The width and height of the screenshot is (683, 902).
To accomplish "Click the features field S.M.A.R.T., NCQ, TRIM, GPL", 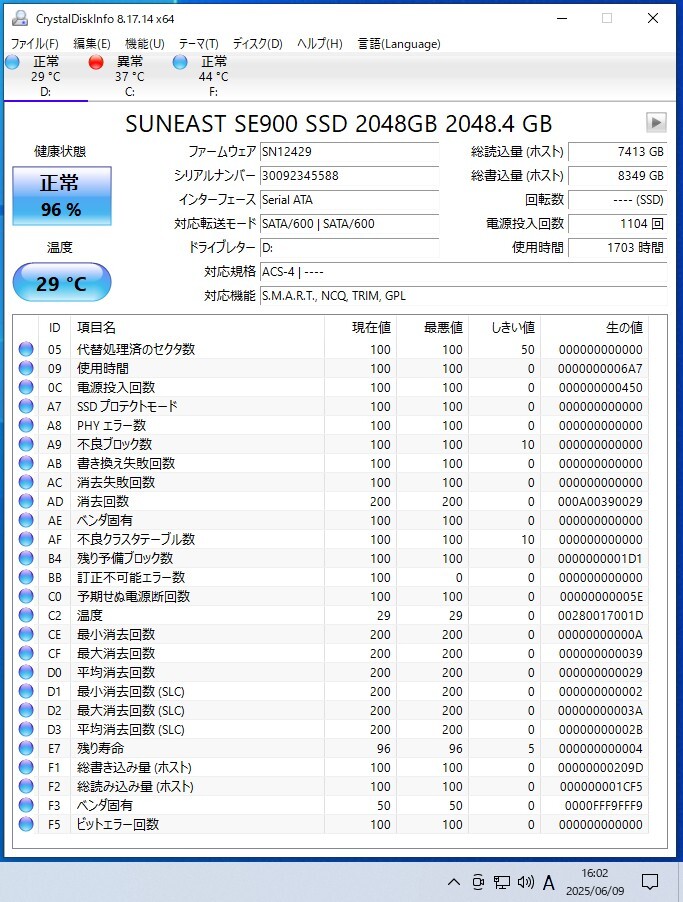I will tap(463, 296).
